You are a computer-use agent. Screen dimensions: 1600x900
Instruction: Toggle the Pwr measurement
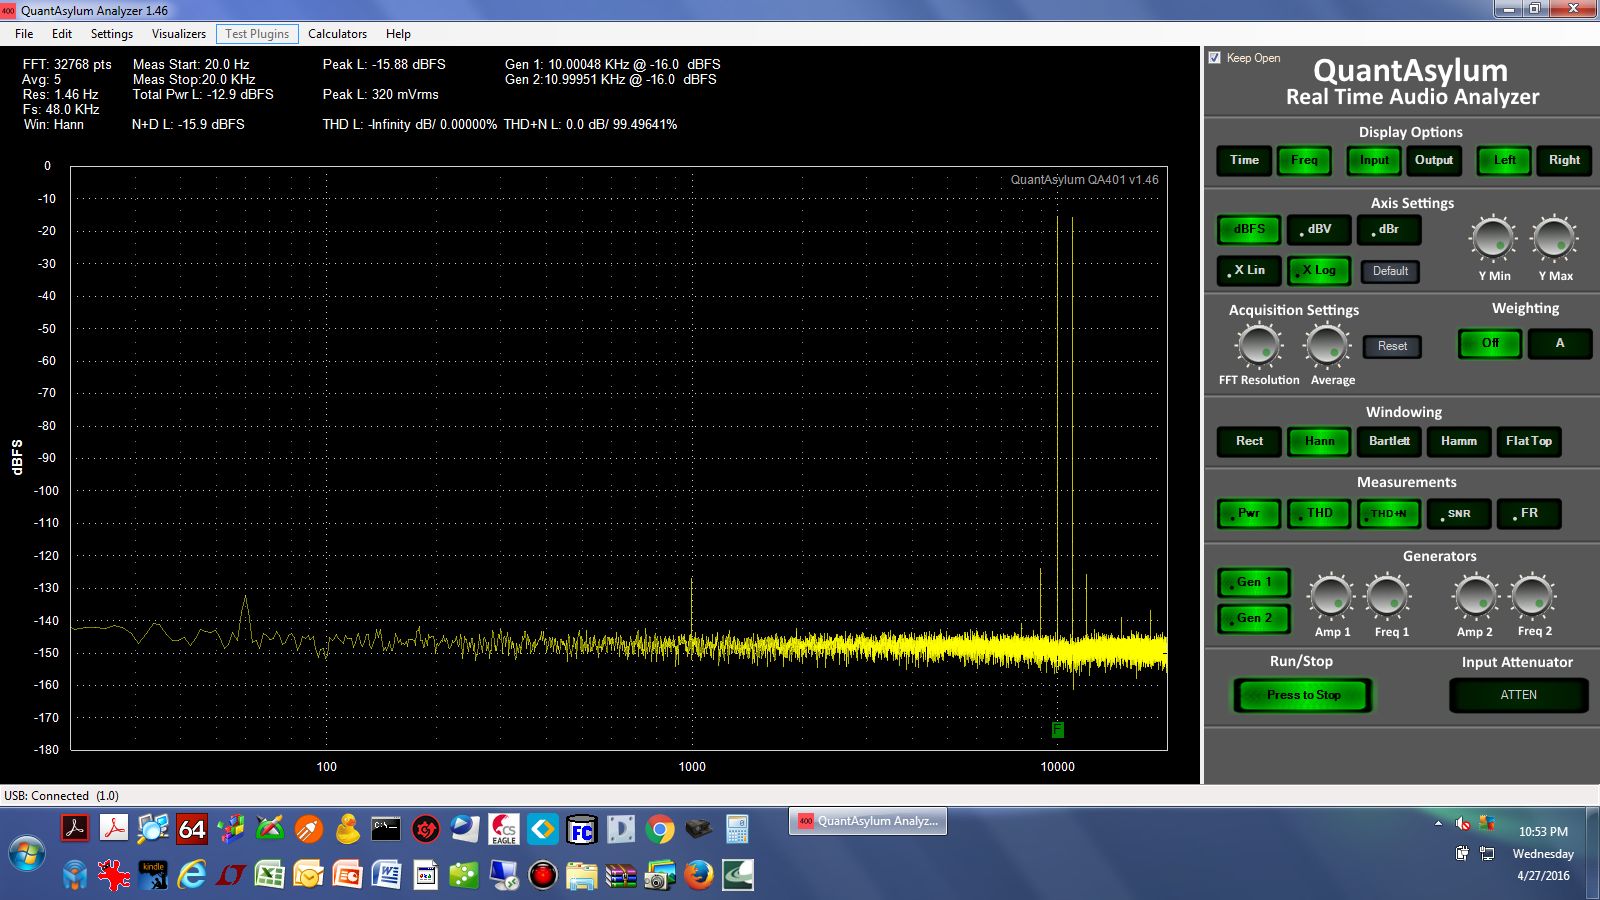click(x=1249, y=513)
